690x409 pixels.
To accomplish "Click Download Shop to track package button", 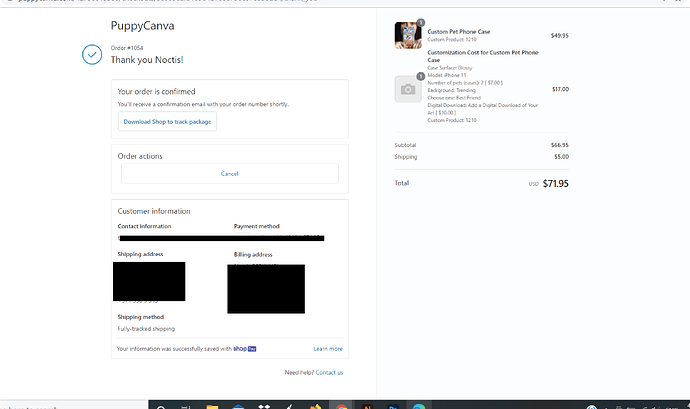I will click(x=167, y=122).
